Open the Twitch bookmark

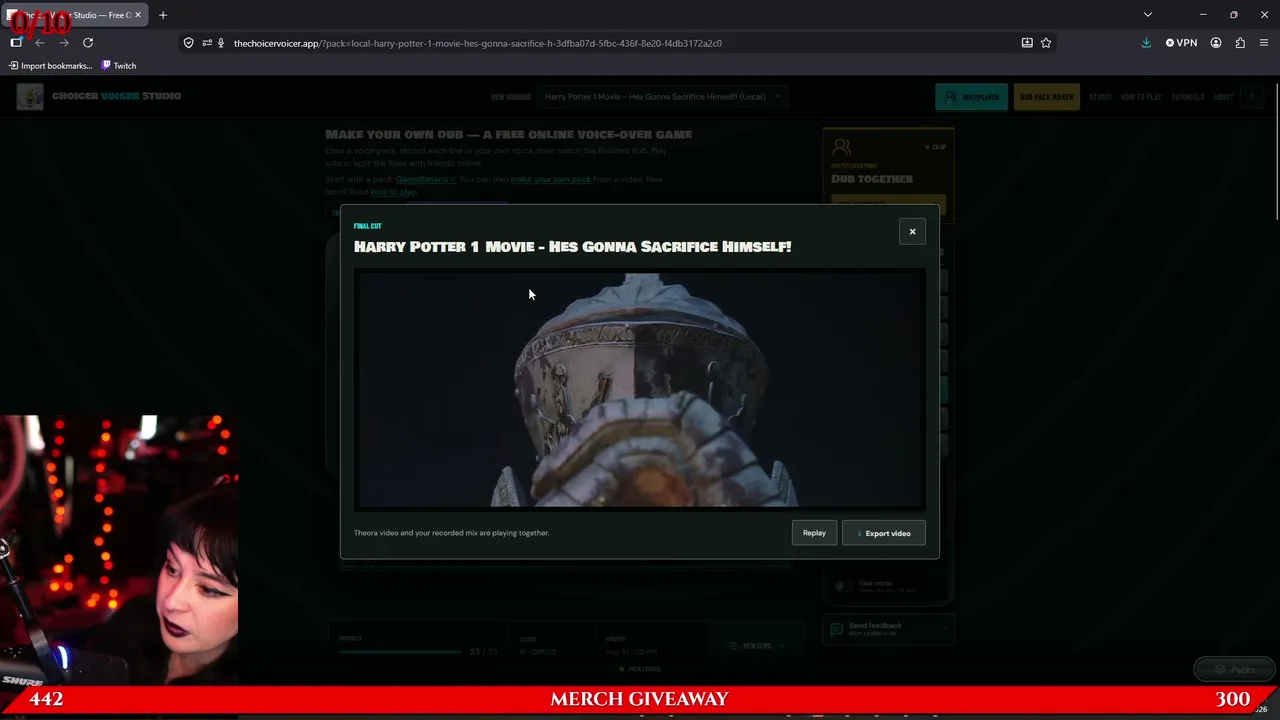[x=119, y=66]
